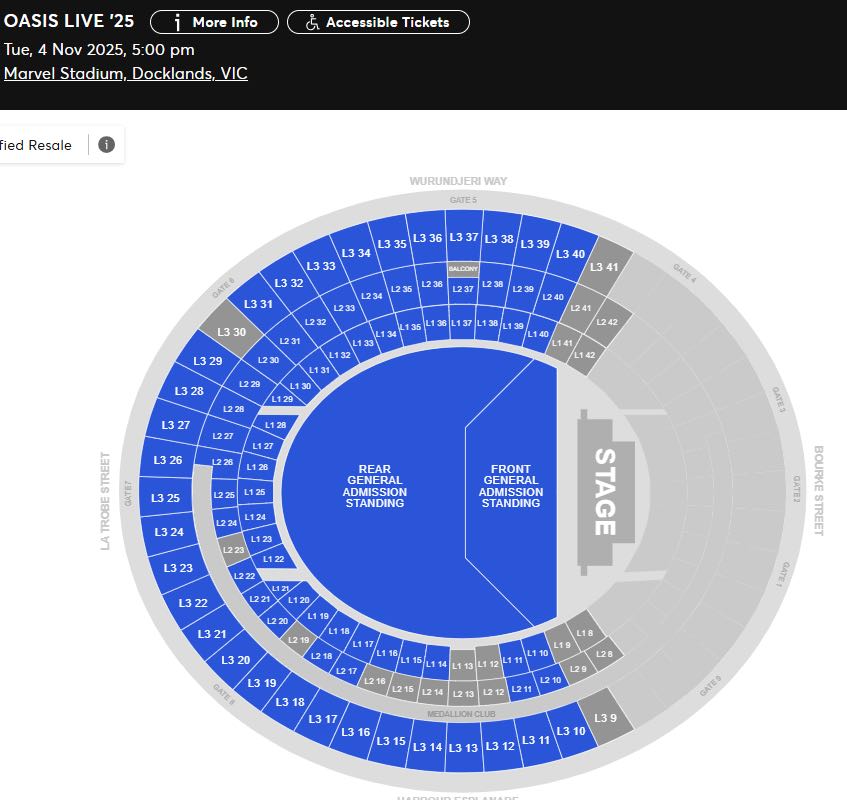Image resolution: width=847 pixels, height=800 pixels.
Task: Select section L3 25 near La Trobe Street
Action: pos(166,498)
